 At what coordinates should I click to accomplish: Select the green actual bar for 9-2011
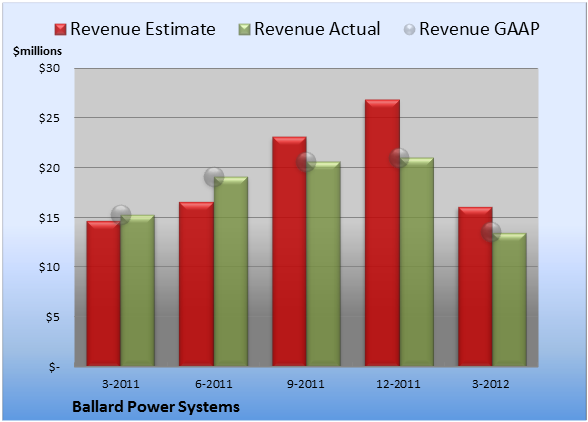[324, 264]
